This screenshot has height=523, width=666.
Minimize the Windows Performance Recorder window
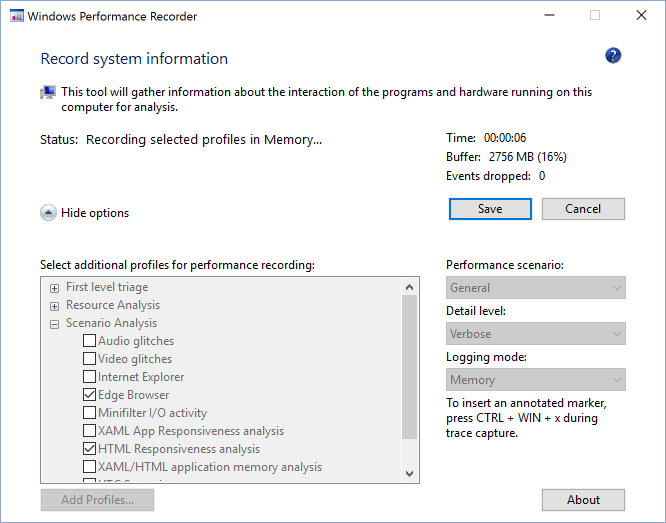[550, 16]
